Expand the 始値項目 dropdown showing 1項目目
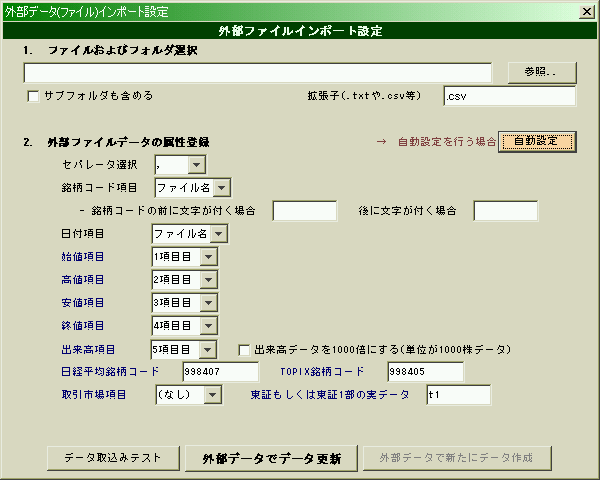Screen dimensions: 600x480 (x=208, y=257)
